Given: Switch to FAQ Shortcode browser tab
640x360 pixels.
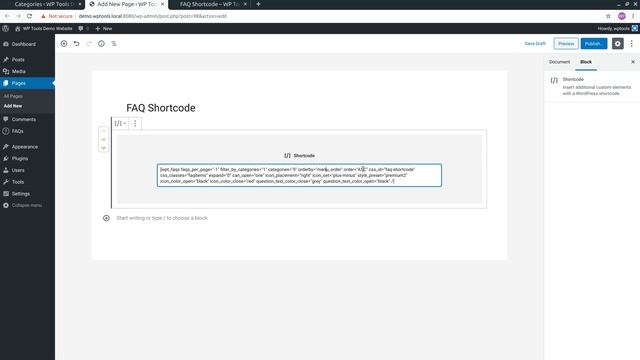Looking at the screenshot, I should (209, 4).
